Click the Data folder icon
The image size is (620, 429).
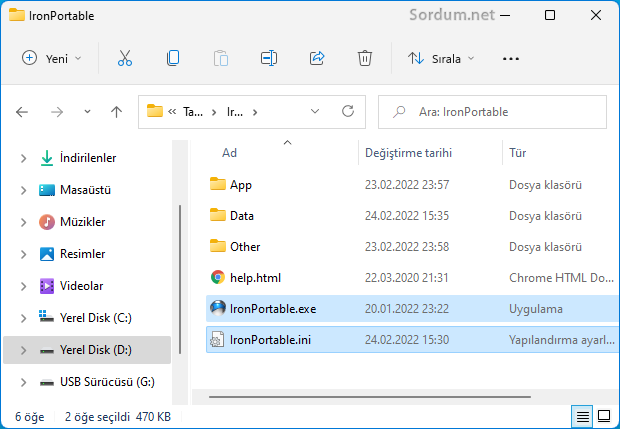tap(217, 215)
